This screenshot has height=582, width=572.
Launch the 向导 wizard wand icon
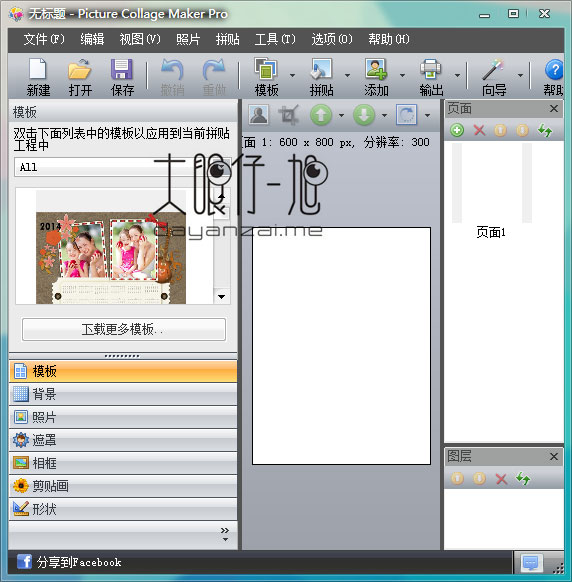pos(493,69)
